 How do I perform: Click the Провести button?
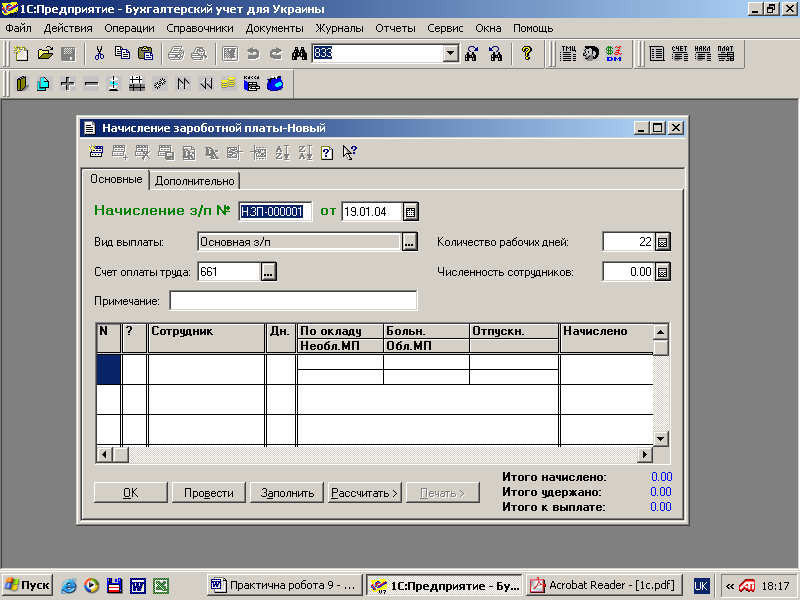[209, 493]
